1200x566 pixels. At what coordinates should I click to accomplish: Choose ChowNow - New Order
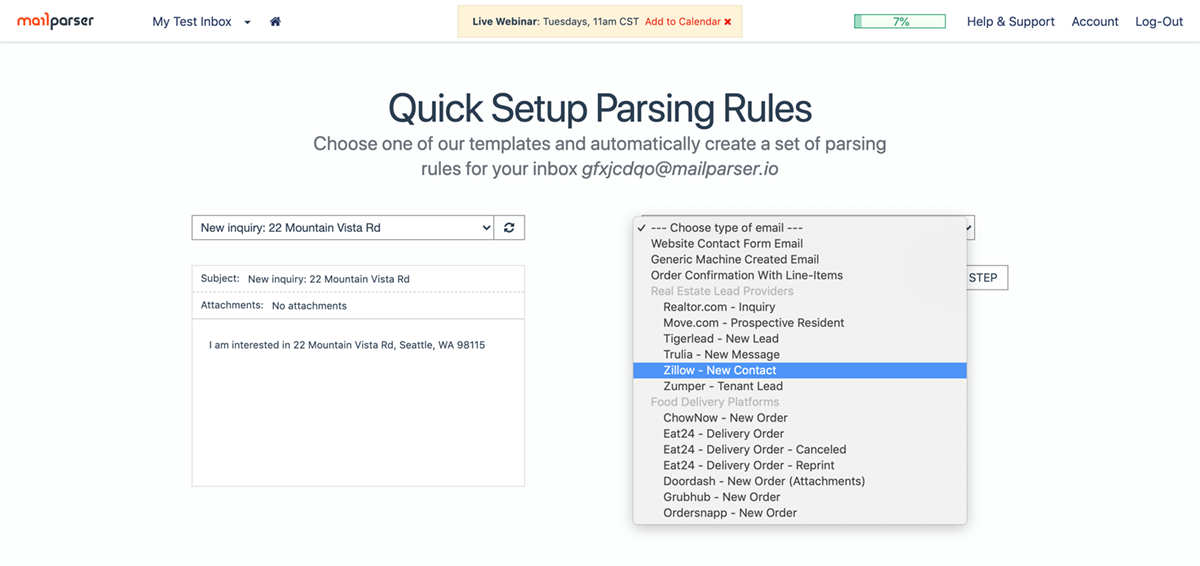tap(800, 418)
